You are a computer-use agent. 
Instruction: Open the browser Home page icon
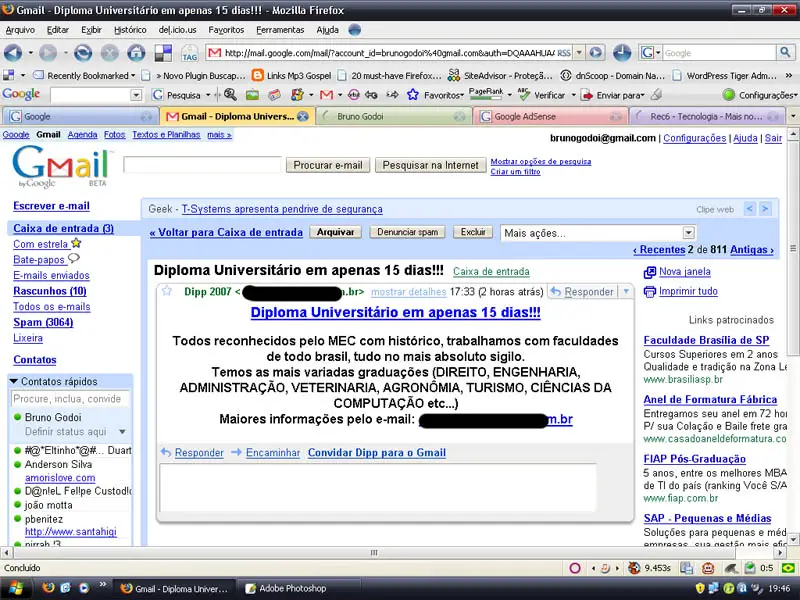136,53
